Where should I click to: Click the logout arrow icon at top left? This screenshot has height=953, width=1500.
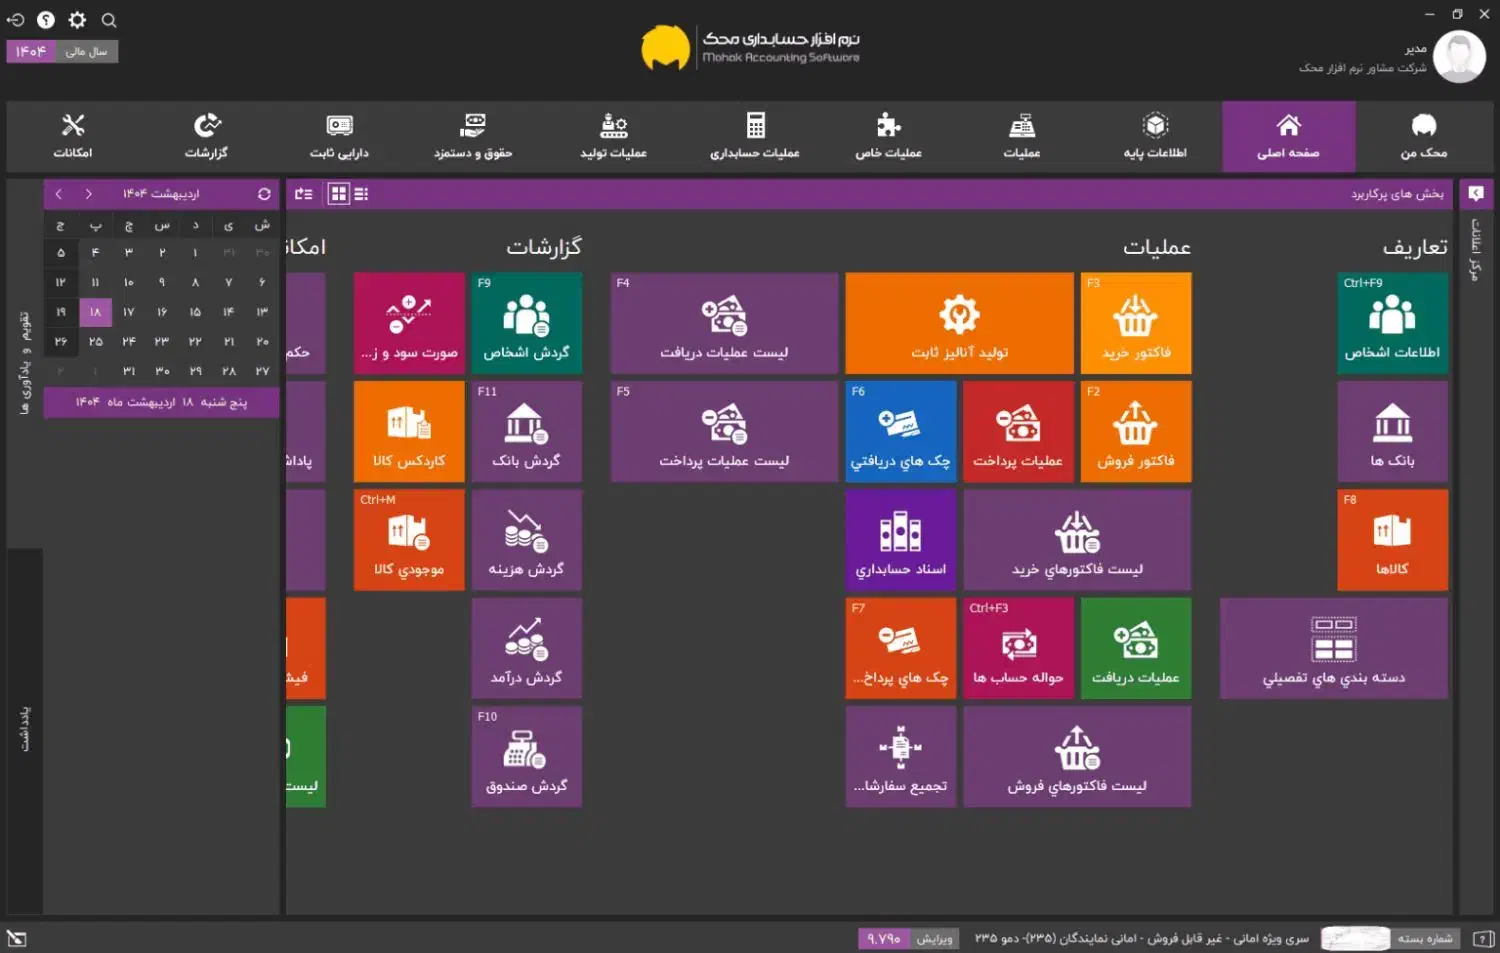point(16,20)
